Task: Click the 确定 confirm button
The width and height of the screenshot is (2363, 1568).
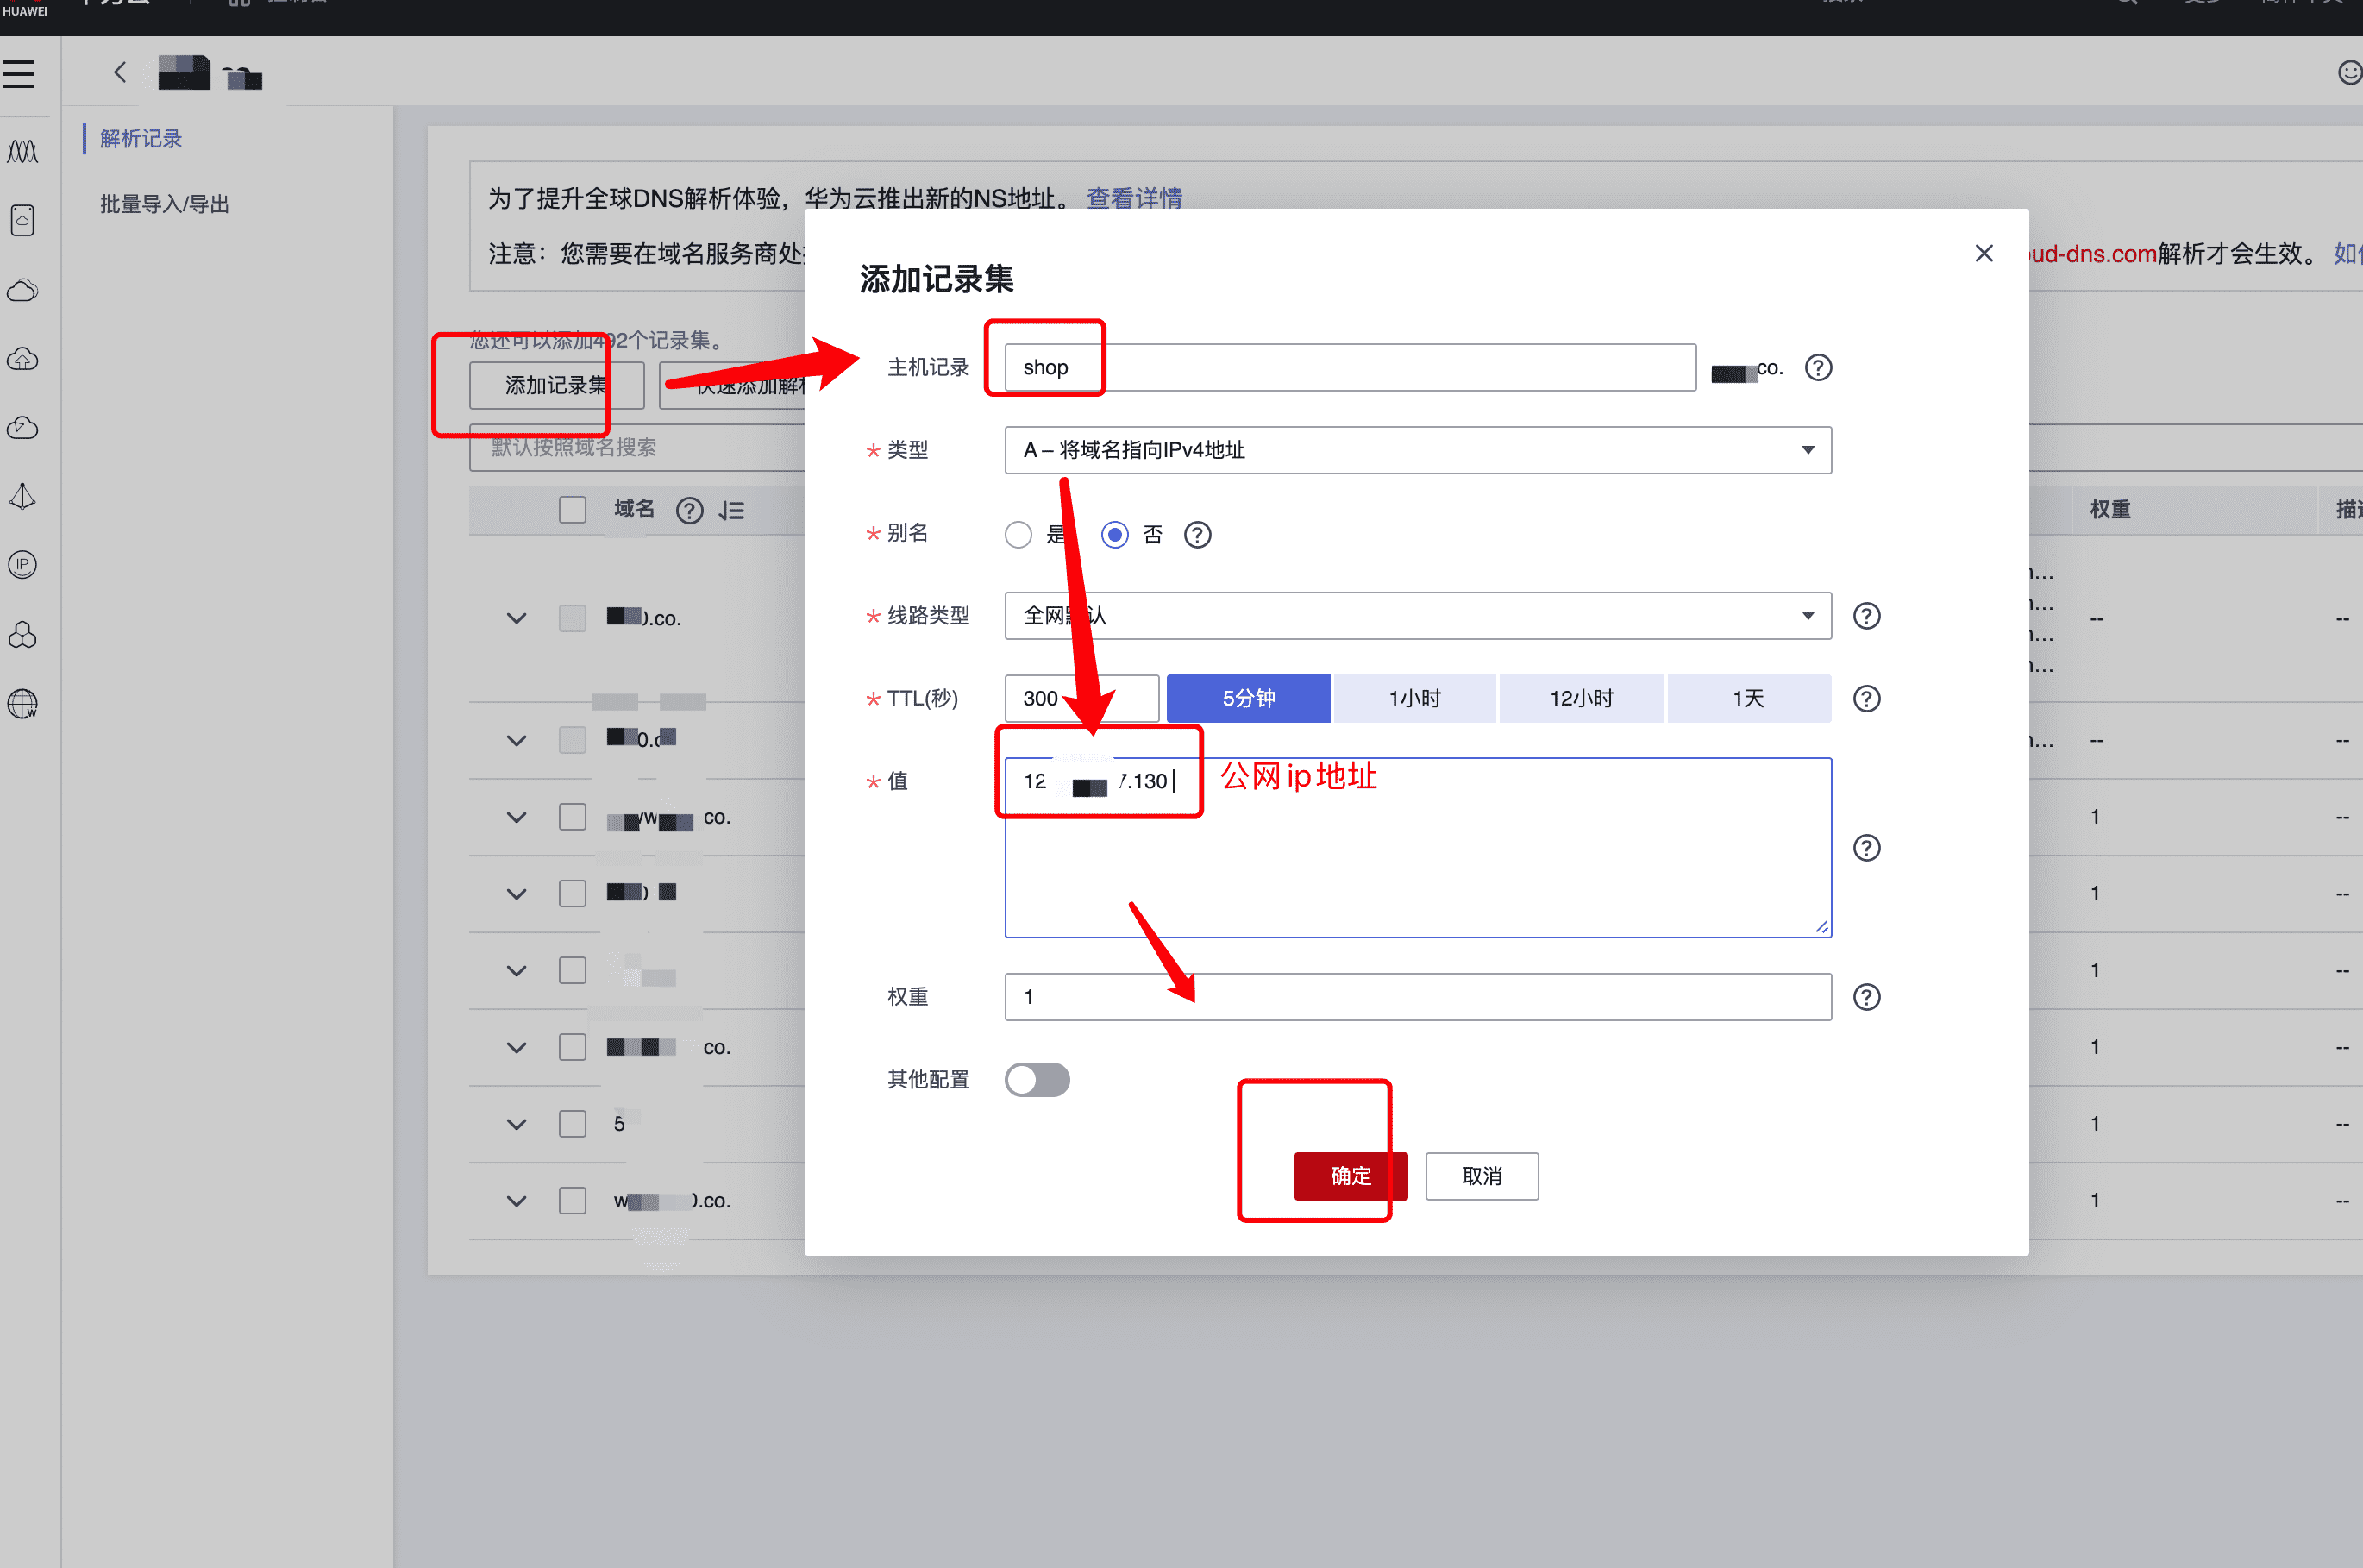Action: pos(1350,1176)
